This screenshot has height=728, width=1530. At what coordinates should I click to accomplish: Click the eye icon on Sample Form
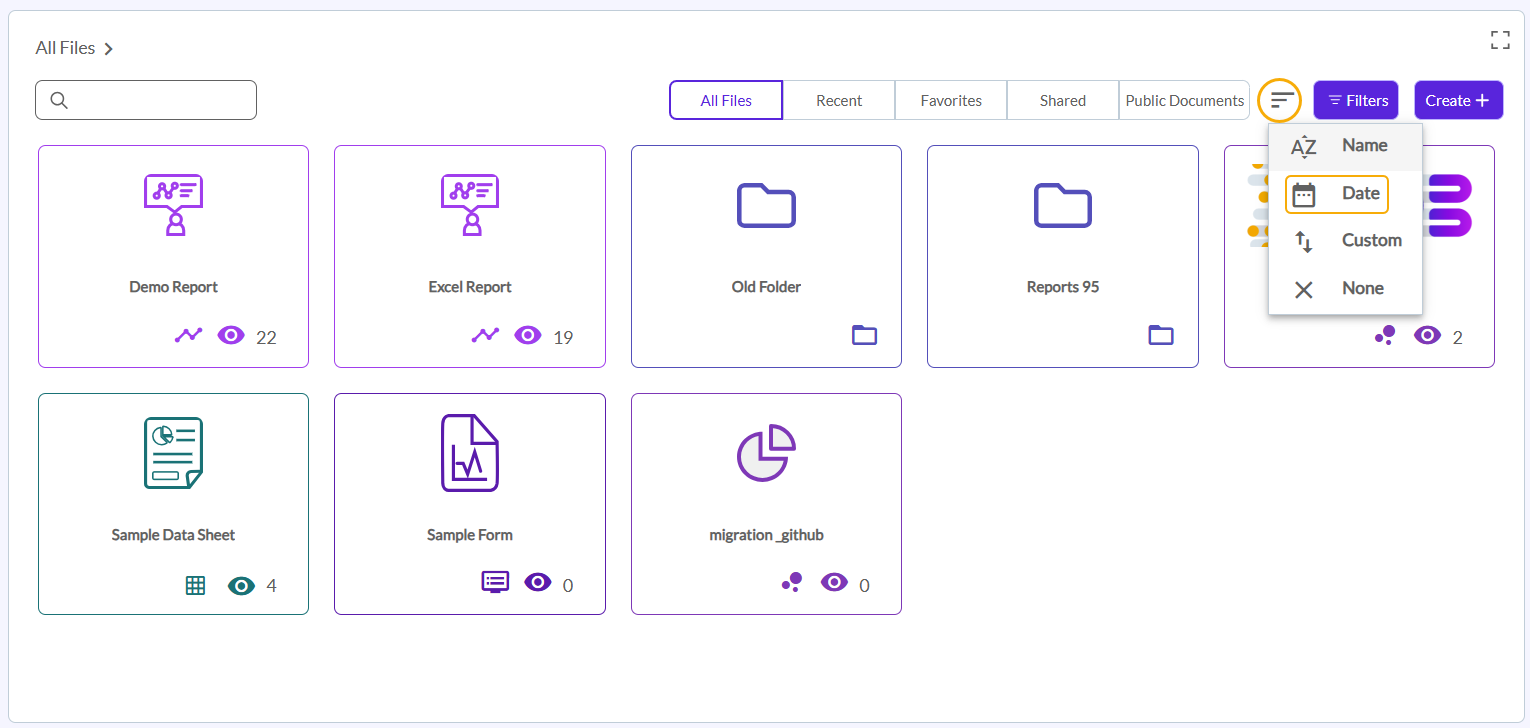click(x=538, y=583)
